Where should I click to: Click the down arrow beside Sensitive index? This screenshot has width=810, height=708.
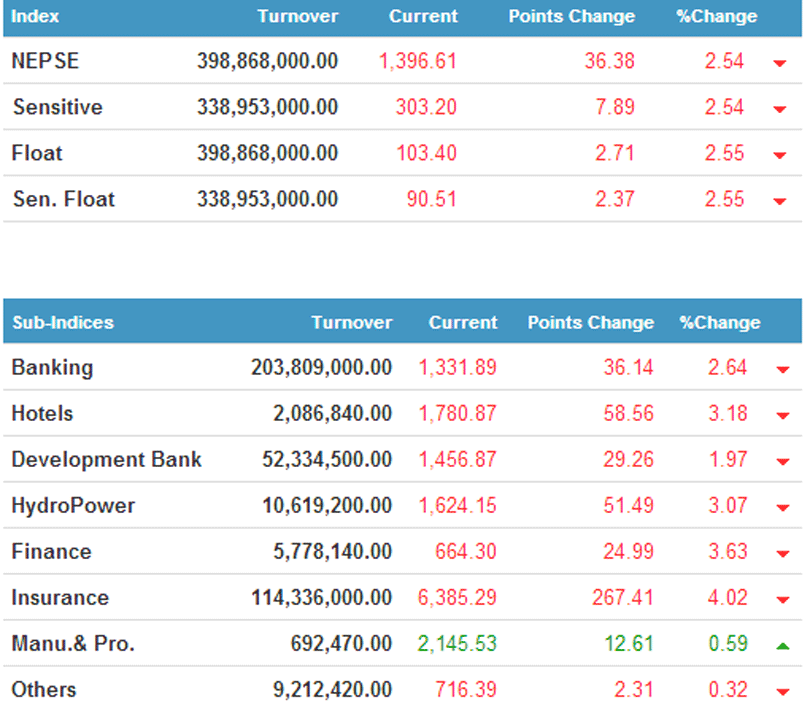pyautogui.click(x=779, y=110)
